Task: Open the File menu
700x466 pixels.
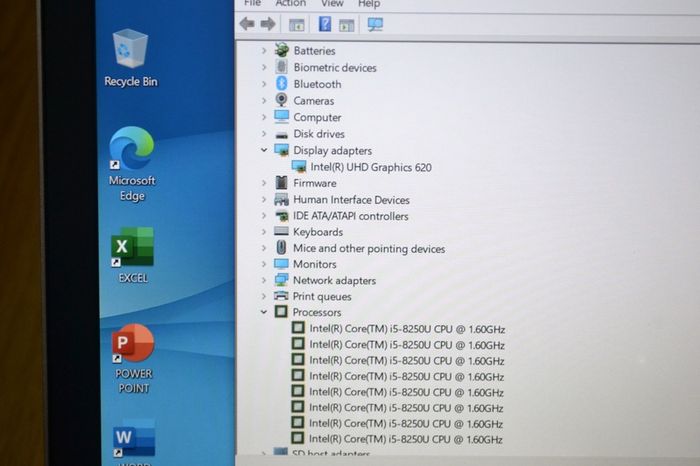Action: [x=253, y=4]
